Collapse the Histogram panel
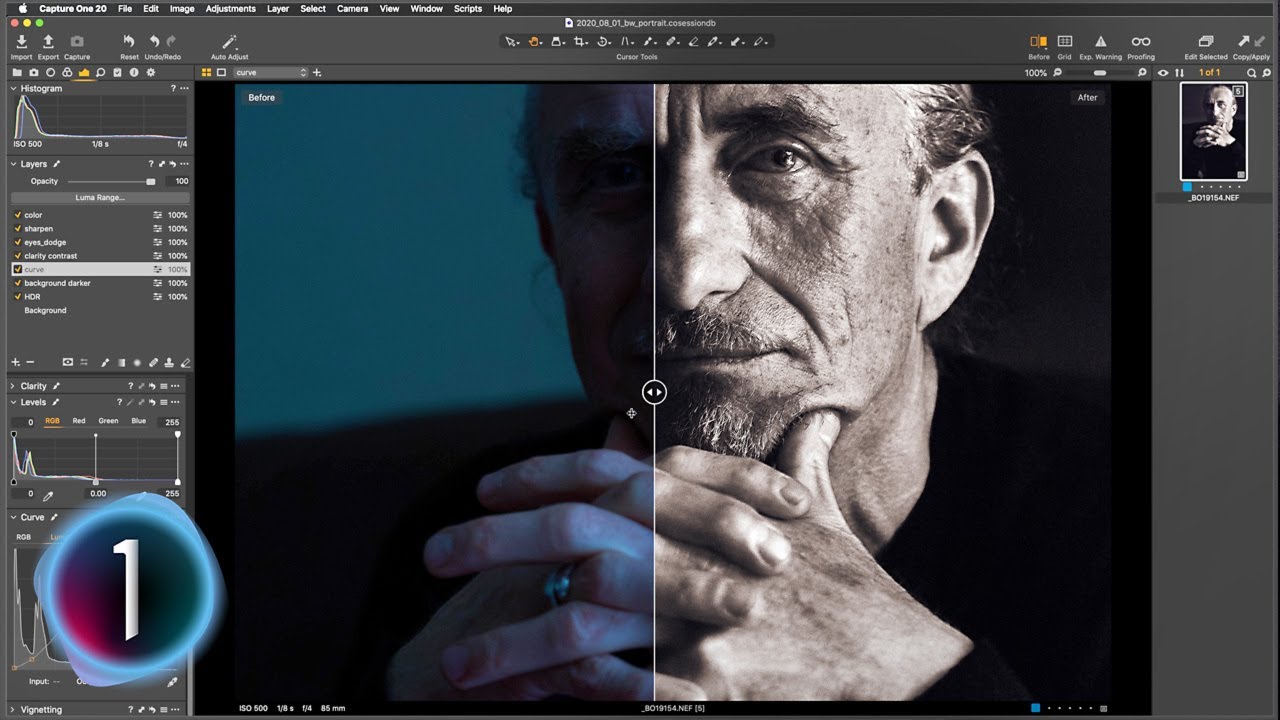Screen dimensions: 1280x720 click(x=14, y=89)
